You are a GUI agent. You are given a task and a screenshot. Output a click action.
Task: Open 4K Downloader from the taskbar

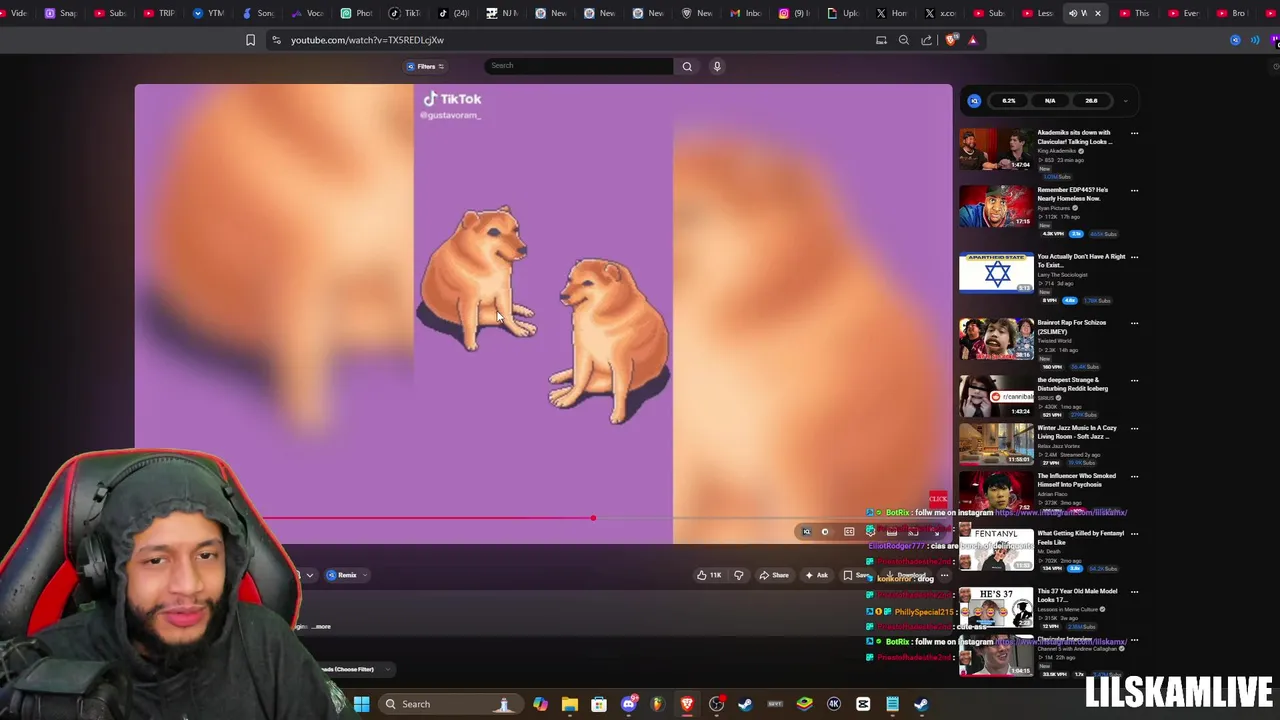coord(834,704)
